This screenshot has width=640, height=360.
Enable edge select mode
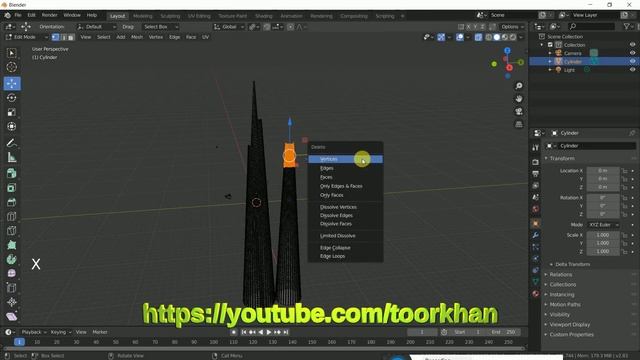coord(63,37)
